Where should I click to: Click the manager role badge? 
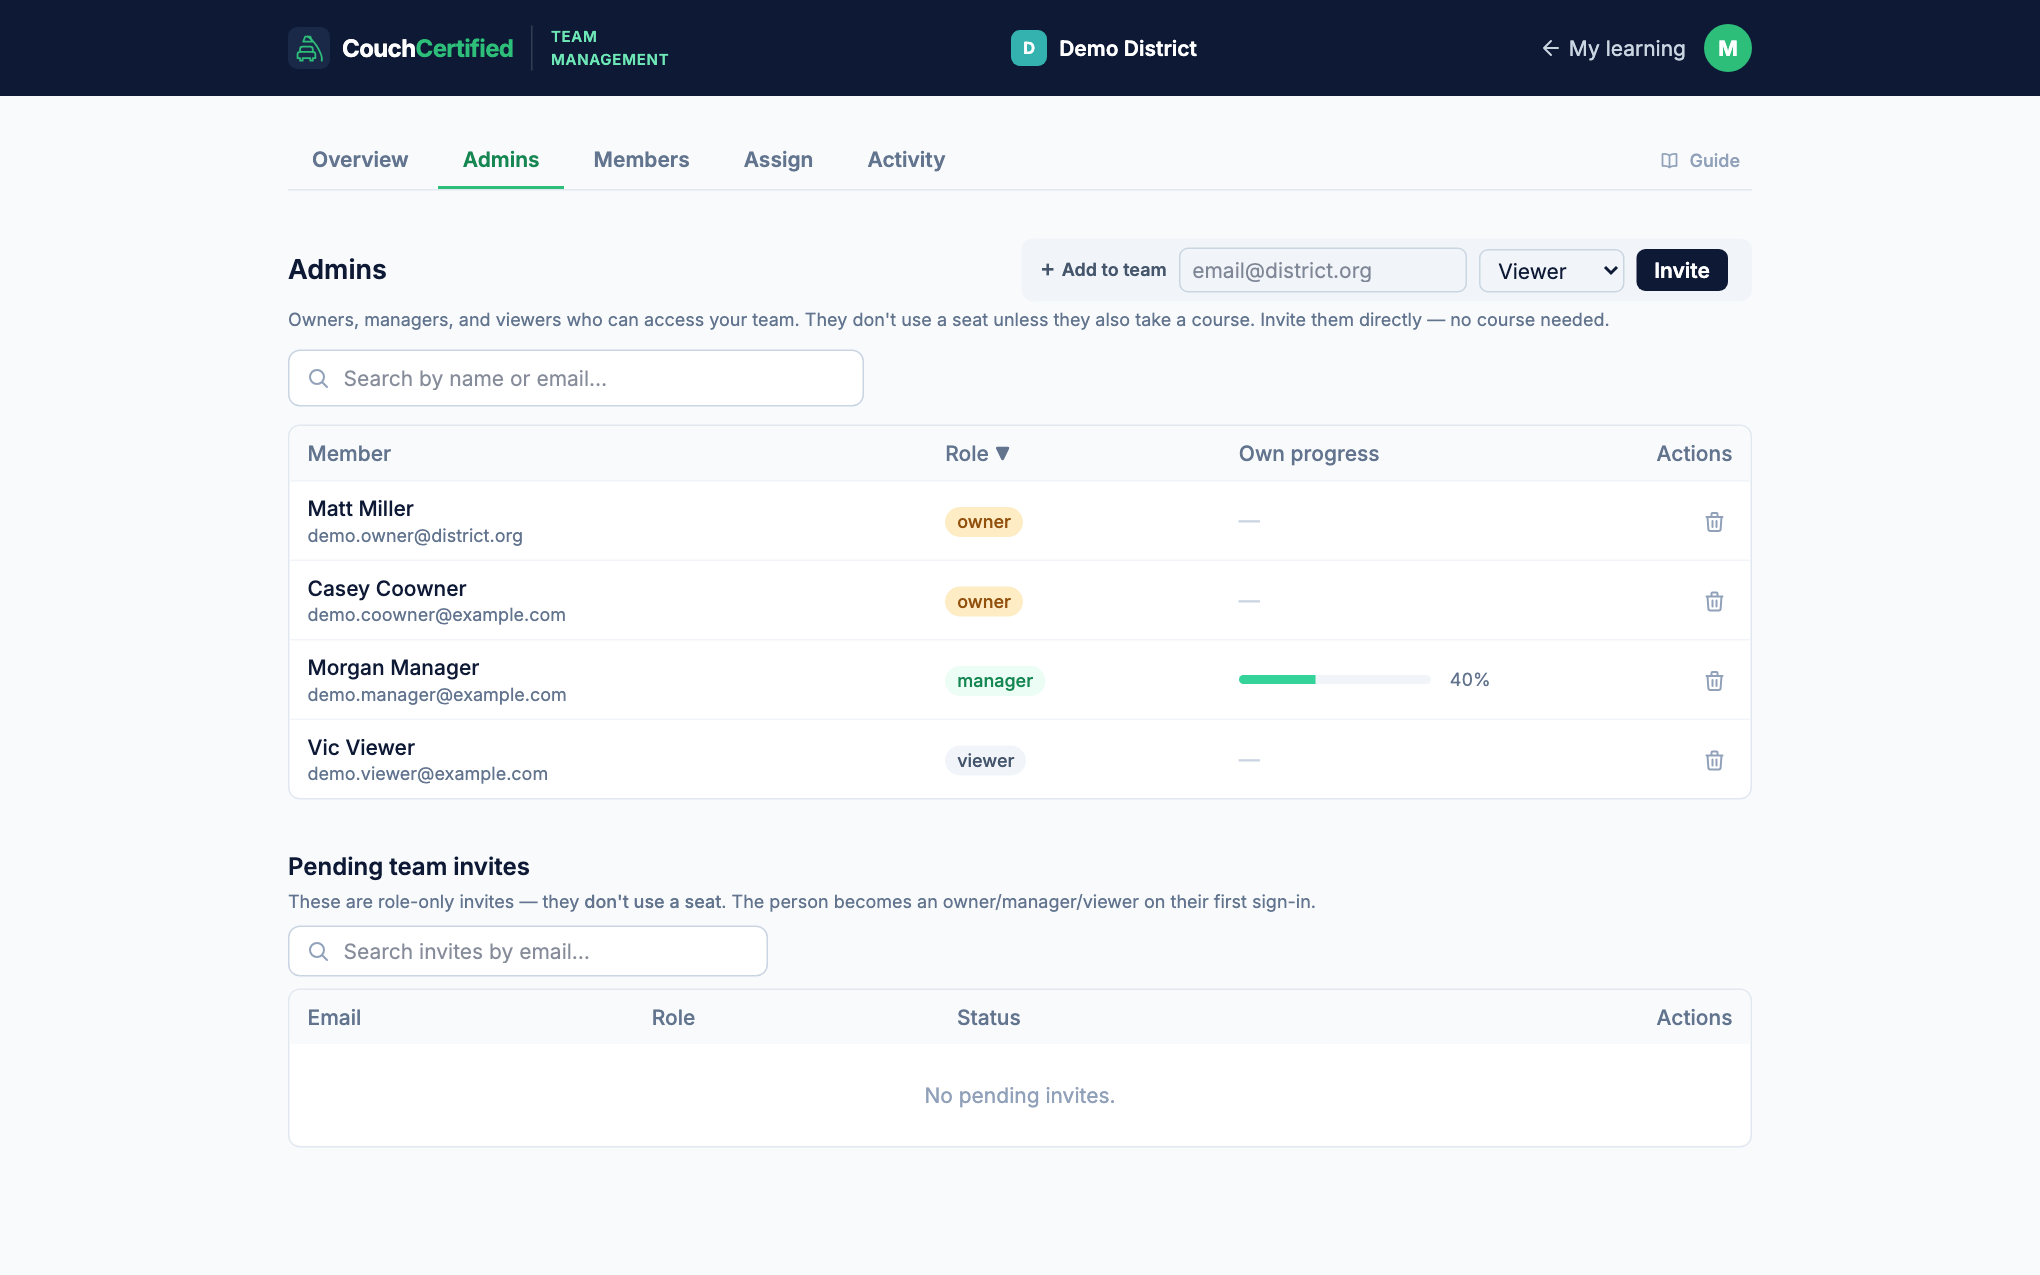tap(994, 681)
